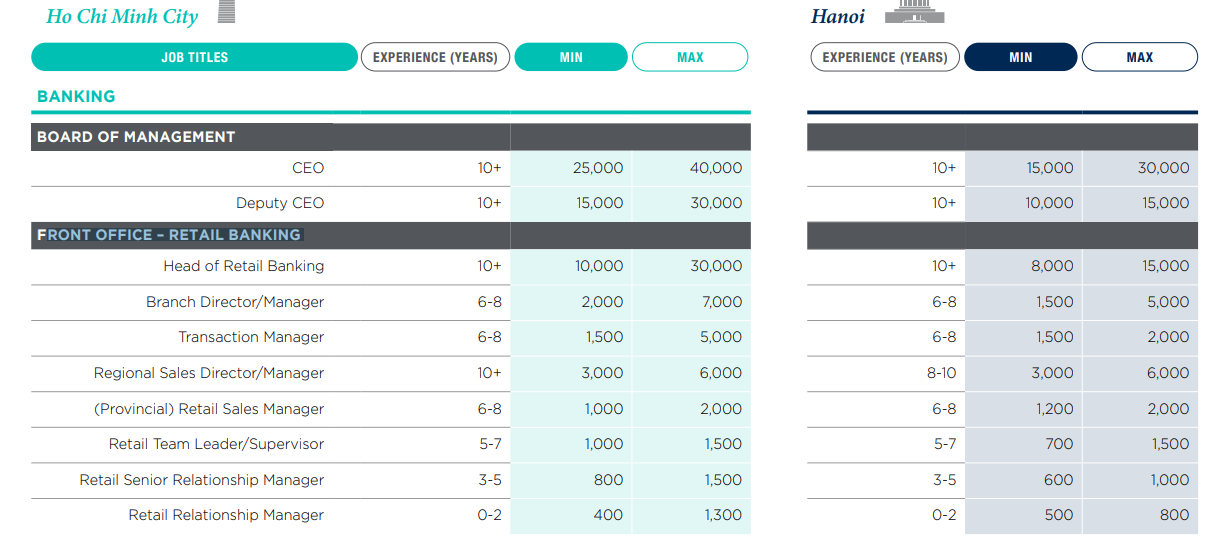1212x542 pixels.
Task: Click Retail Relationship Manager job title
Action: click(226, 515)
